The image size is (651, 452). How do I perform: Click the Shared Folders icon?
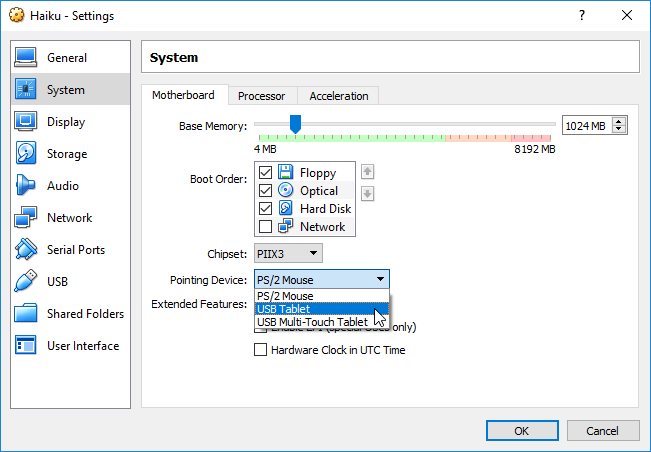pyautogui.click(x=27, y=314)
